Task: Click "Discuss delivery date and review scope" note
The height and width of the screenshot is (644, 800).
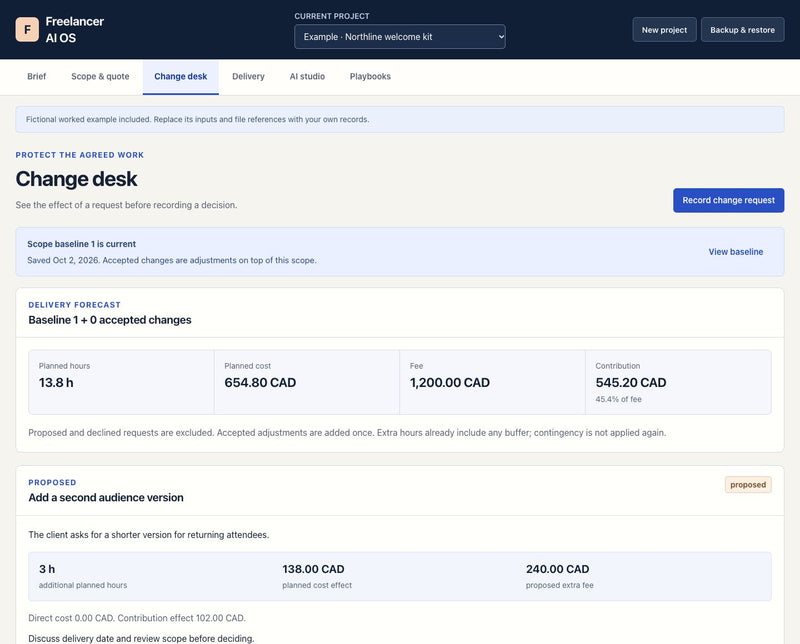Action: pos(141,638)
